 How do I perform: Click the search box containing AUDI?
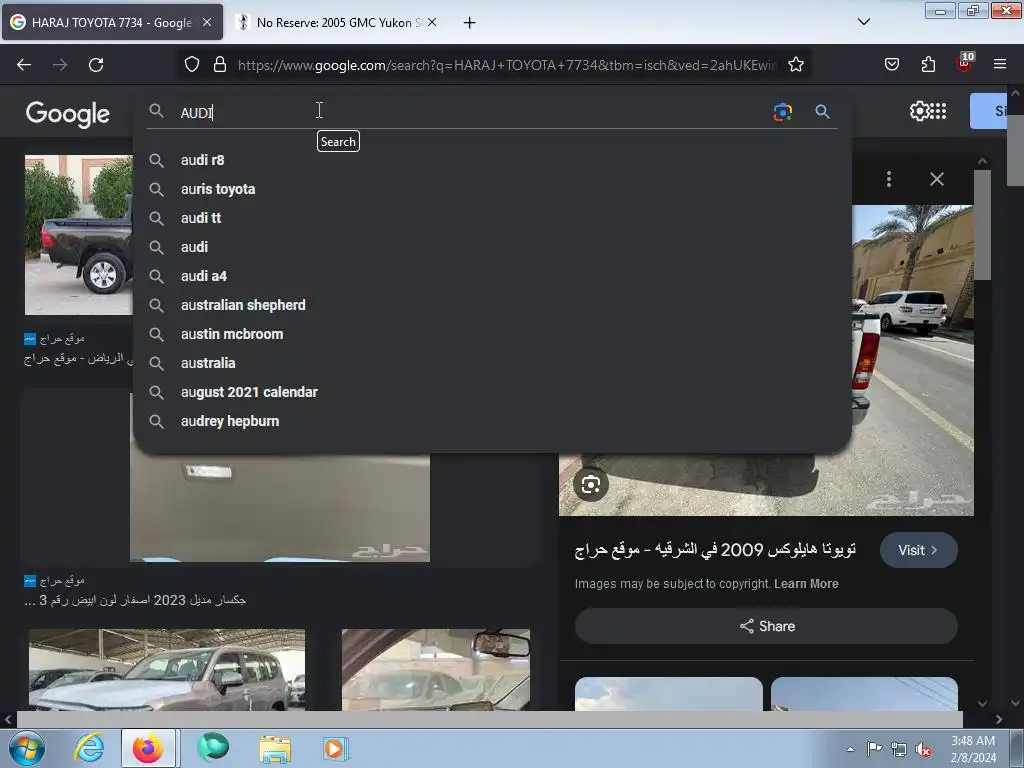point(470,112)
